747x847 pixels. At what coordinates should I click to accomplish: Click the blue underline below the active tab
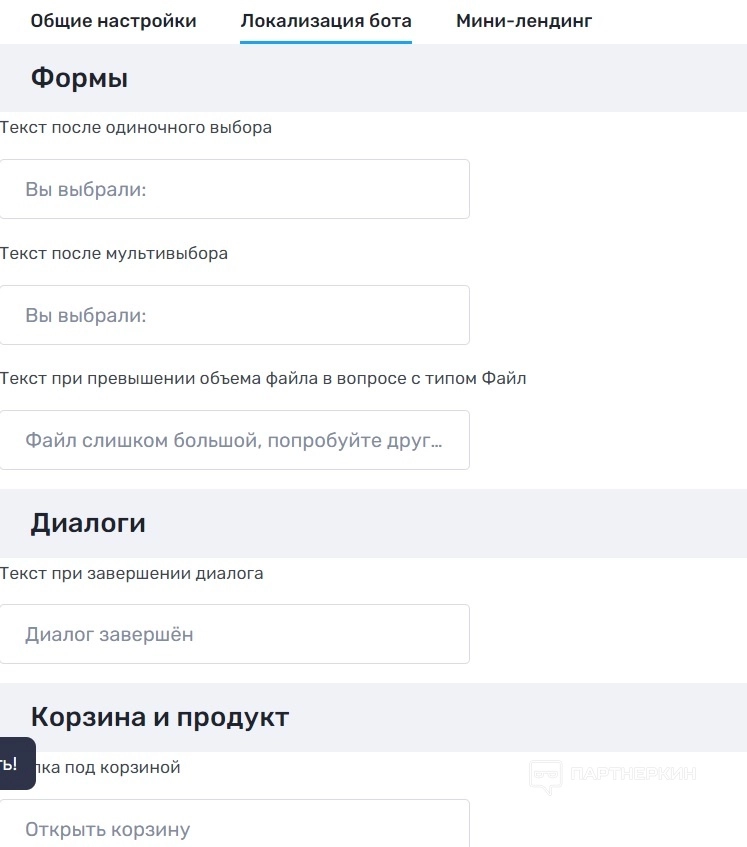coord(326,42)
